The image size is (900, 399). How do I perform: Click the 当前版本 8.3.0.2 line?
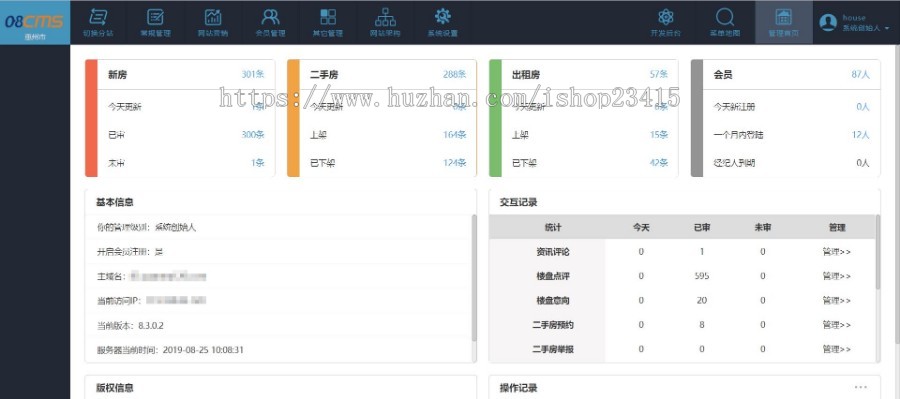tap(130, 326)
